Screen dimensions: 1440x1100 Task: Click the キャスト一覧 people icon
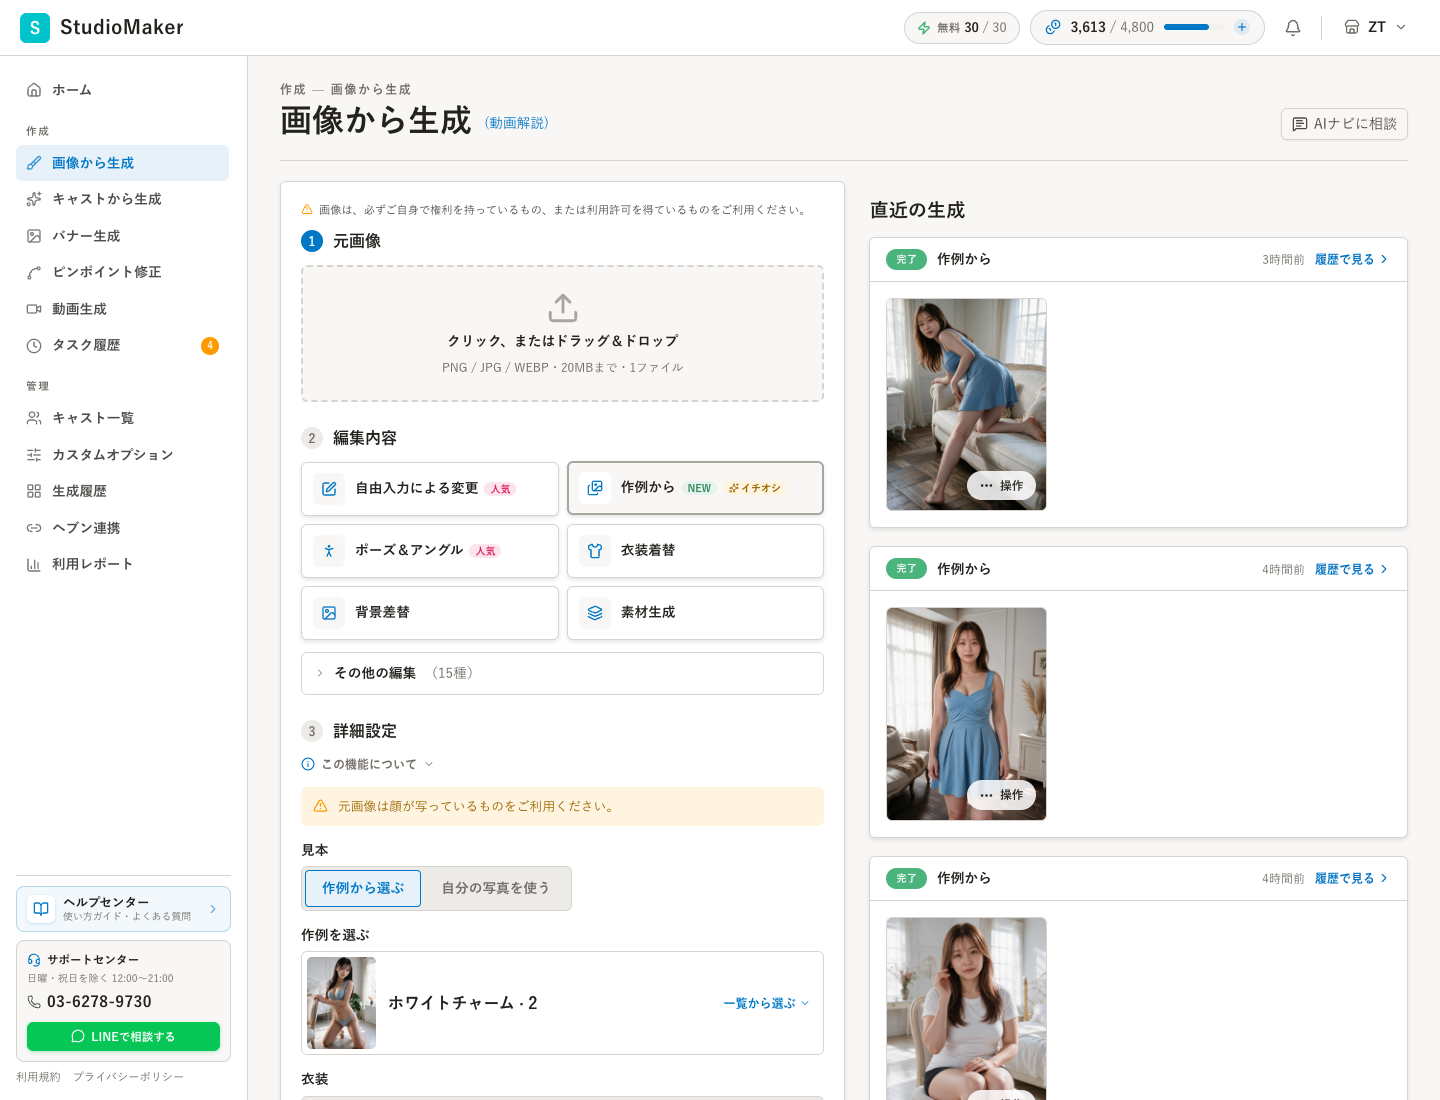[34, 418]
